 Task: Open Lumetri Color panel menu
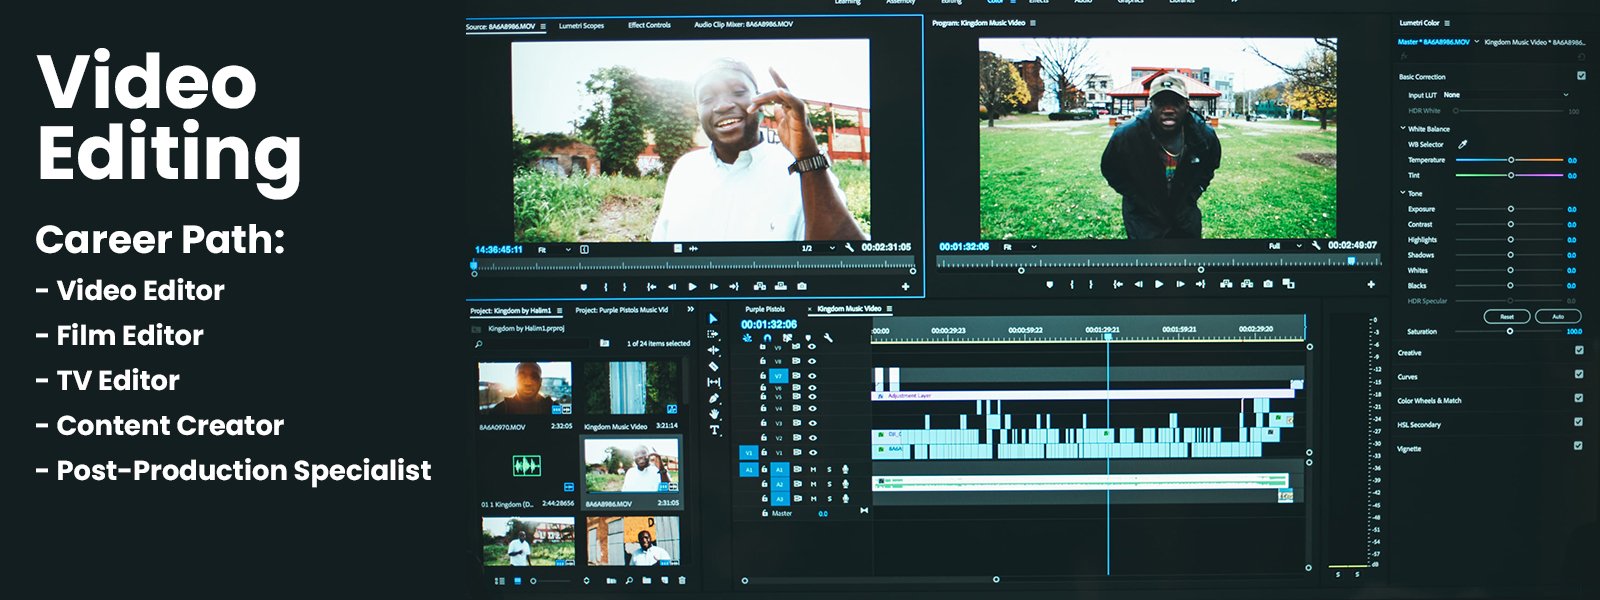(1447, 23)
